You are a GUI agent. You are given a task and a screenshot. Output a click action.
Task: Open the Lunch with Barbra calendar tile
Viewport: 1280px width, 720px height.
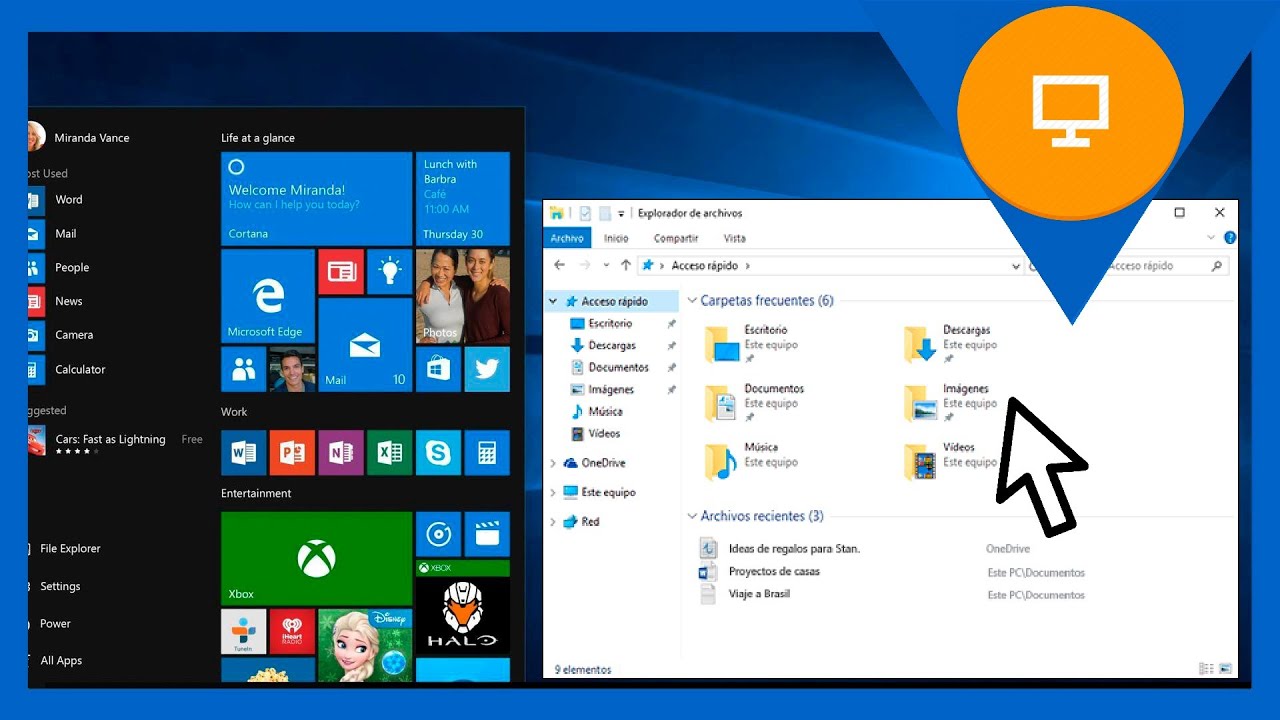[463, 198]
